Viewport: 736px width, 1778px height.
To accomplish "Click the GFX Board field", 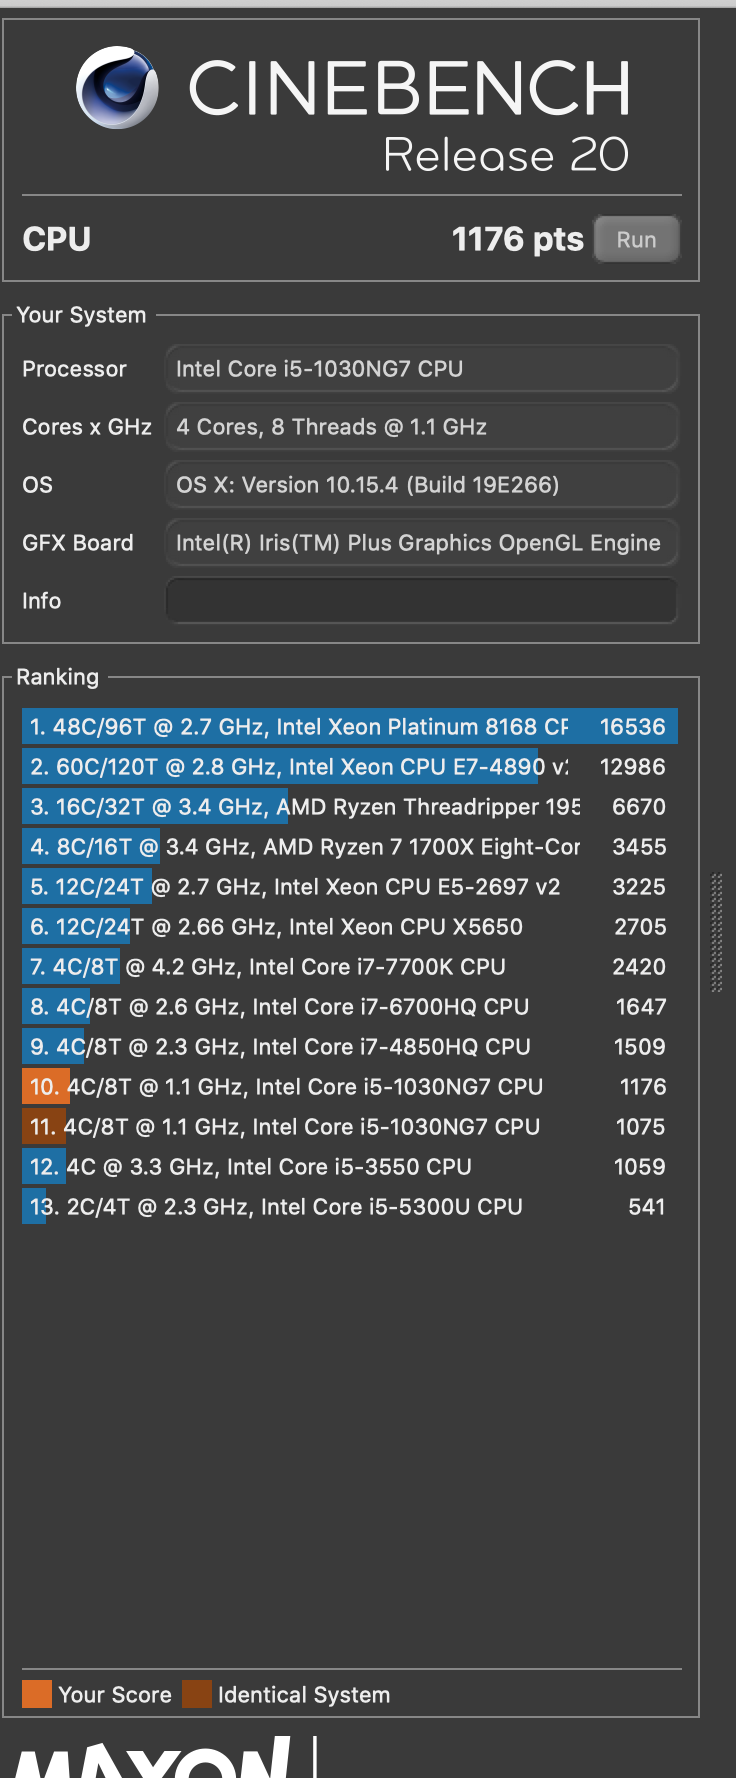I will (421, 543).
